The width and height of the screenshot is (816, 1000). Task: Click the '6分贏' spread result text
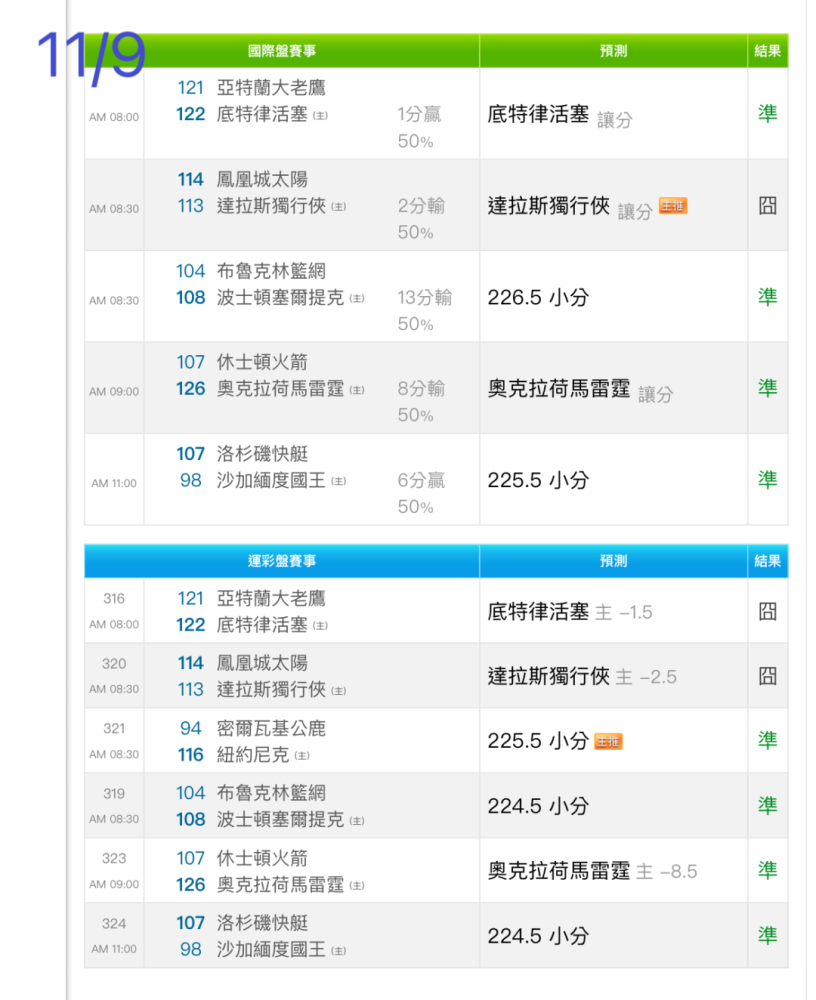coord(421,480)
